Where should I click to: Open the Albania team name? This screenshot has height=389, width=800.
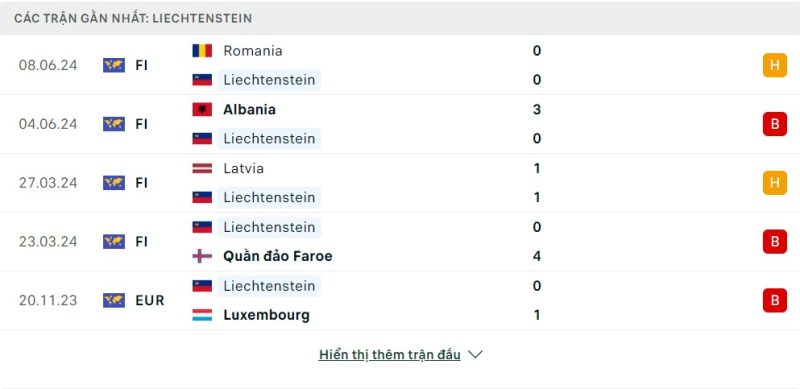pos(249,109)
